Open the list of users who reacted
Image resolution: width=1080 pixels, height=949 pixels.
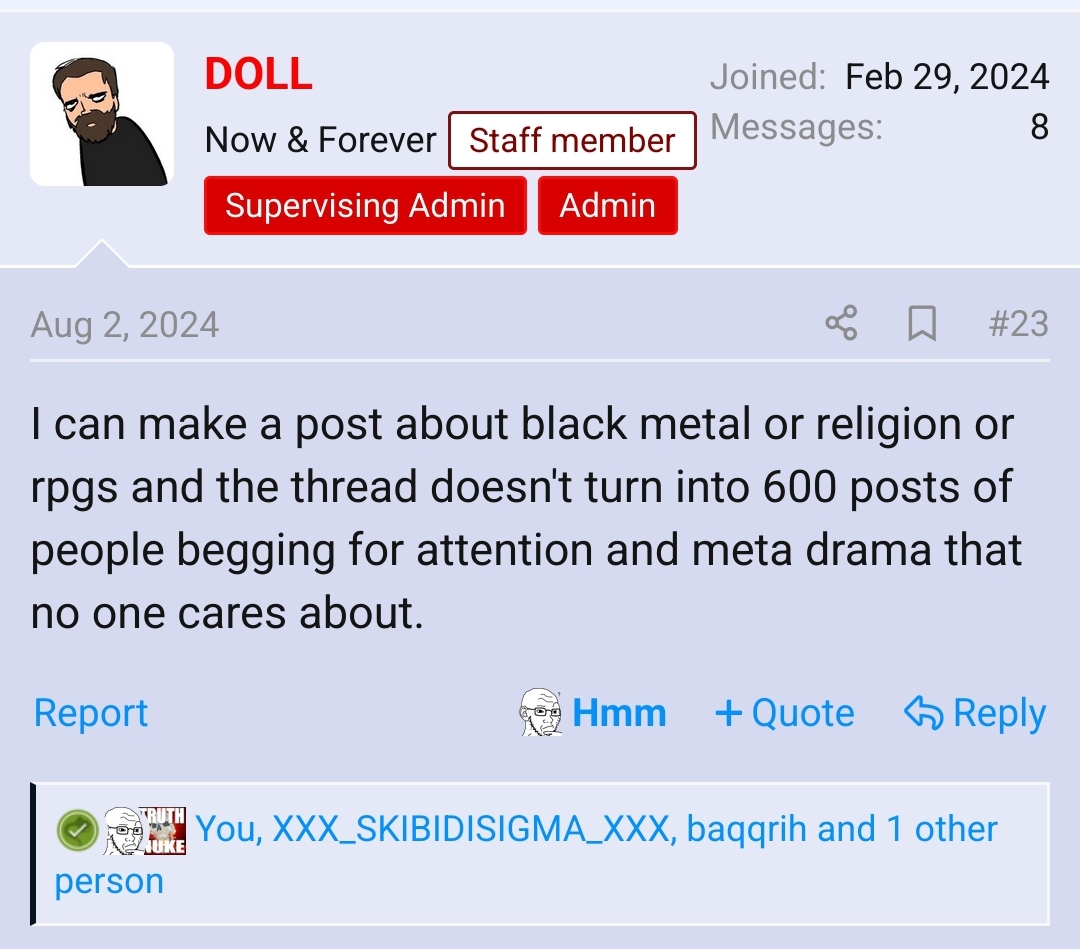click(x=526, y=854)
